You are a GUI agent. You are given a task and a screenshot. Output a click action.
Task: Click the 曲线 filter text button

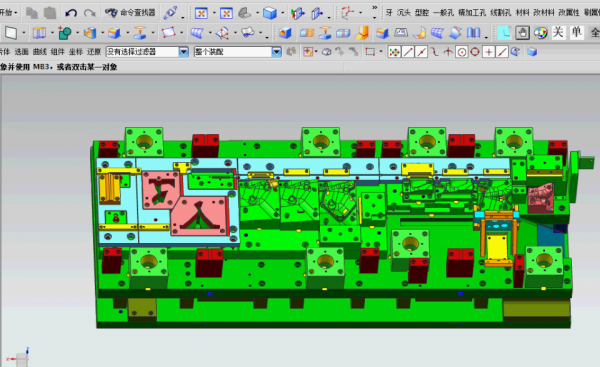click(39, 51)
